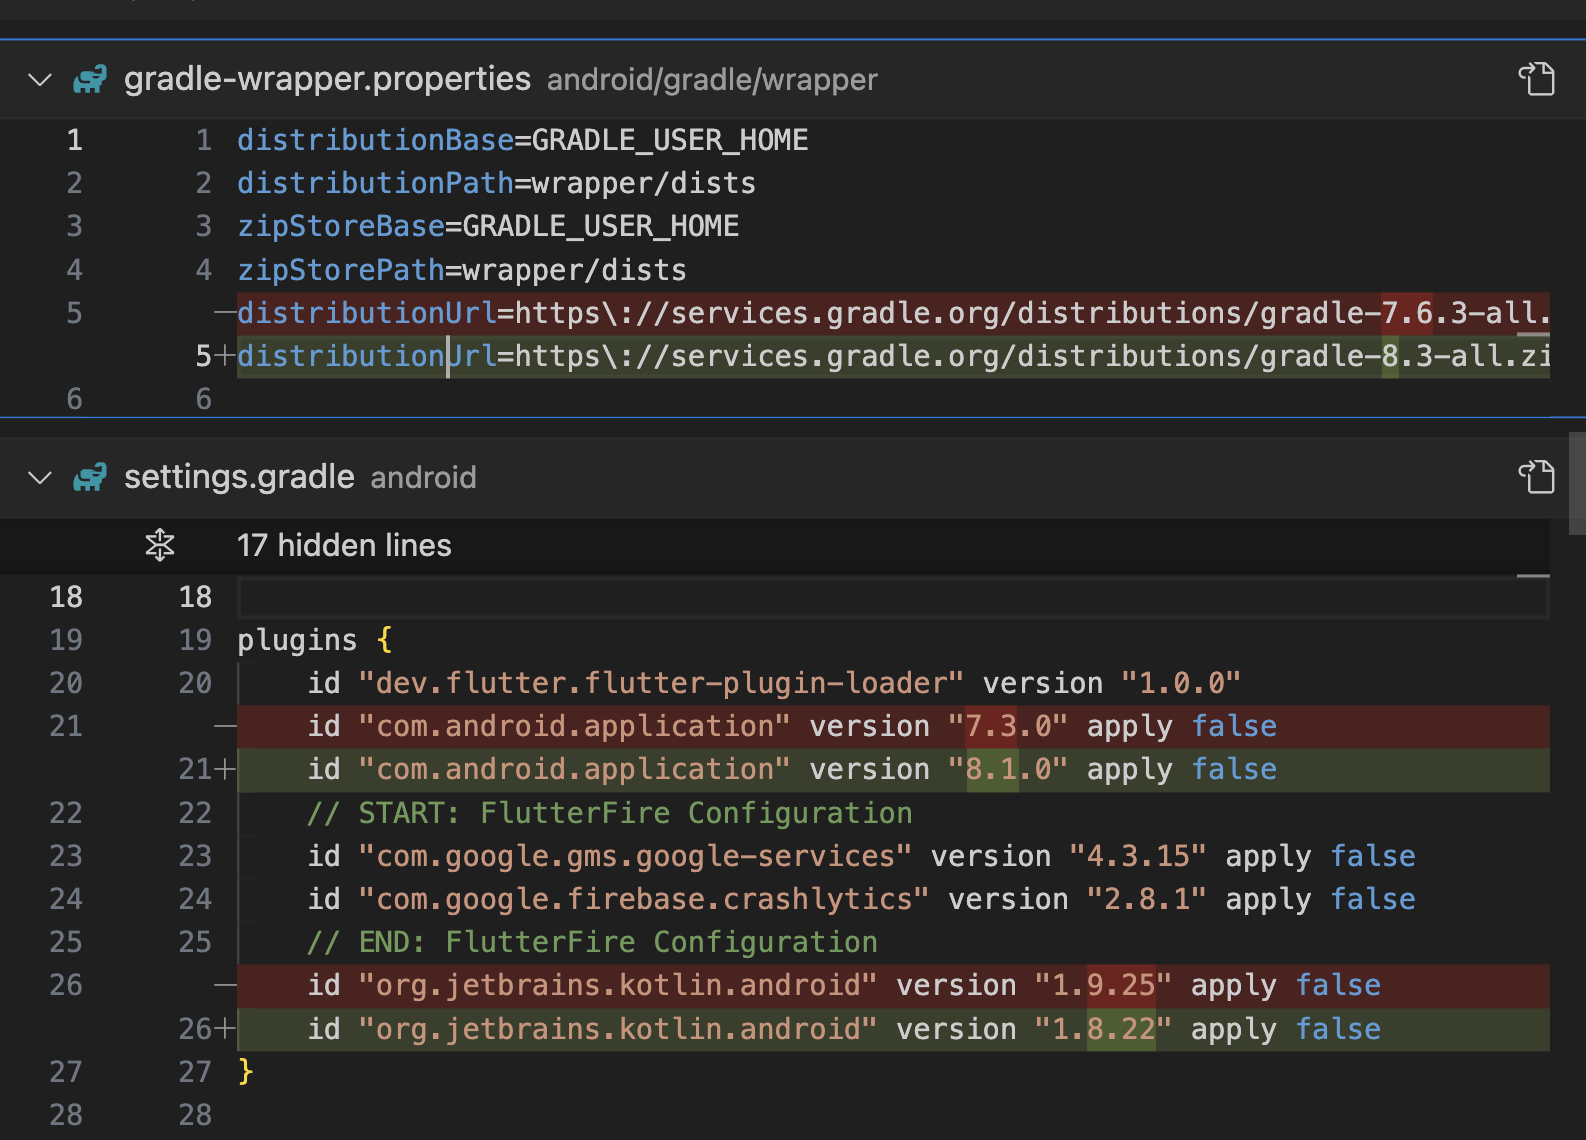The height and width of the screenshot is (1140, 1586).
Task: Collapse the settings.gradle diff section
Action: (40, 477)
